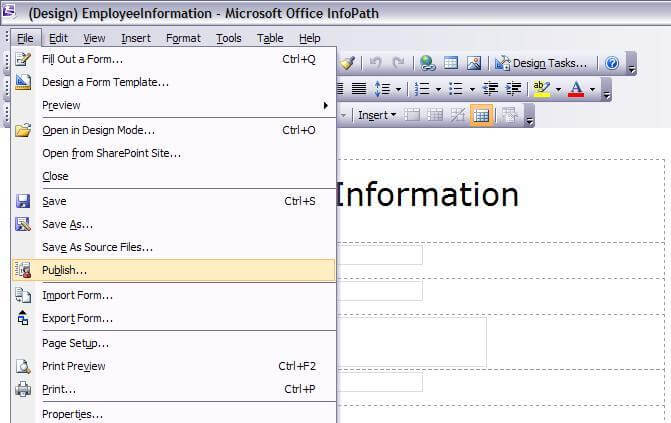
Task: Click the Redo arrow icon
Action: (x=398, y=63)
